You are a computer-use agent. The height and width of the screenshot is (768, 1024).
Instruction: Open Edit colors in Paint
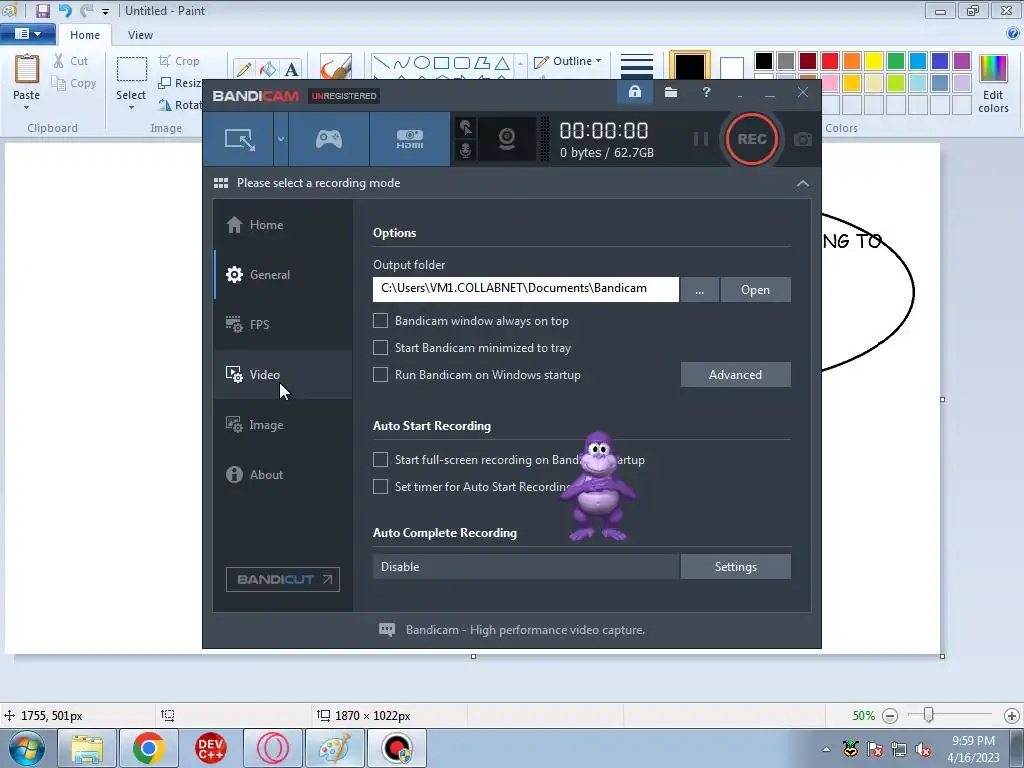pyautogui.click(x=993, y=84)
